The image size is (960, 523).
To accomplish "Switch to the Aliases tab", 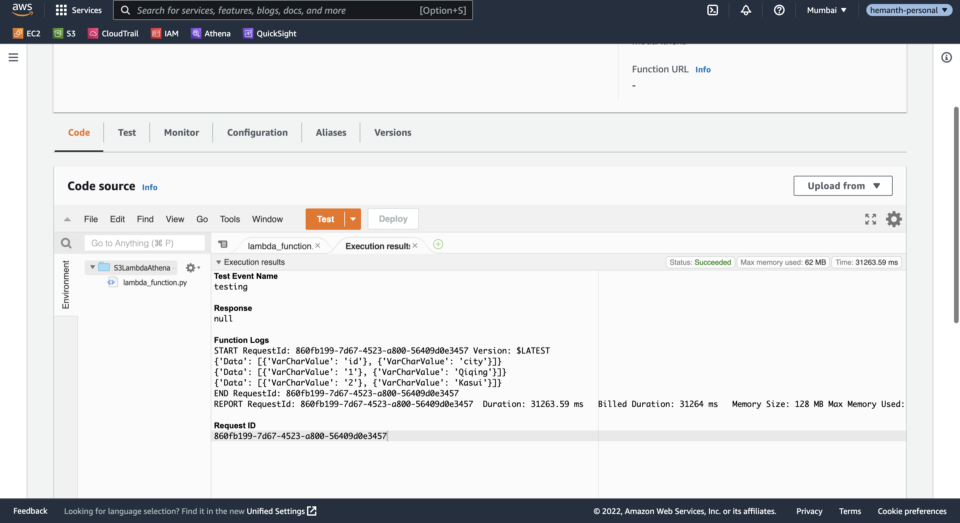I will click(x=331, y=132).
